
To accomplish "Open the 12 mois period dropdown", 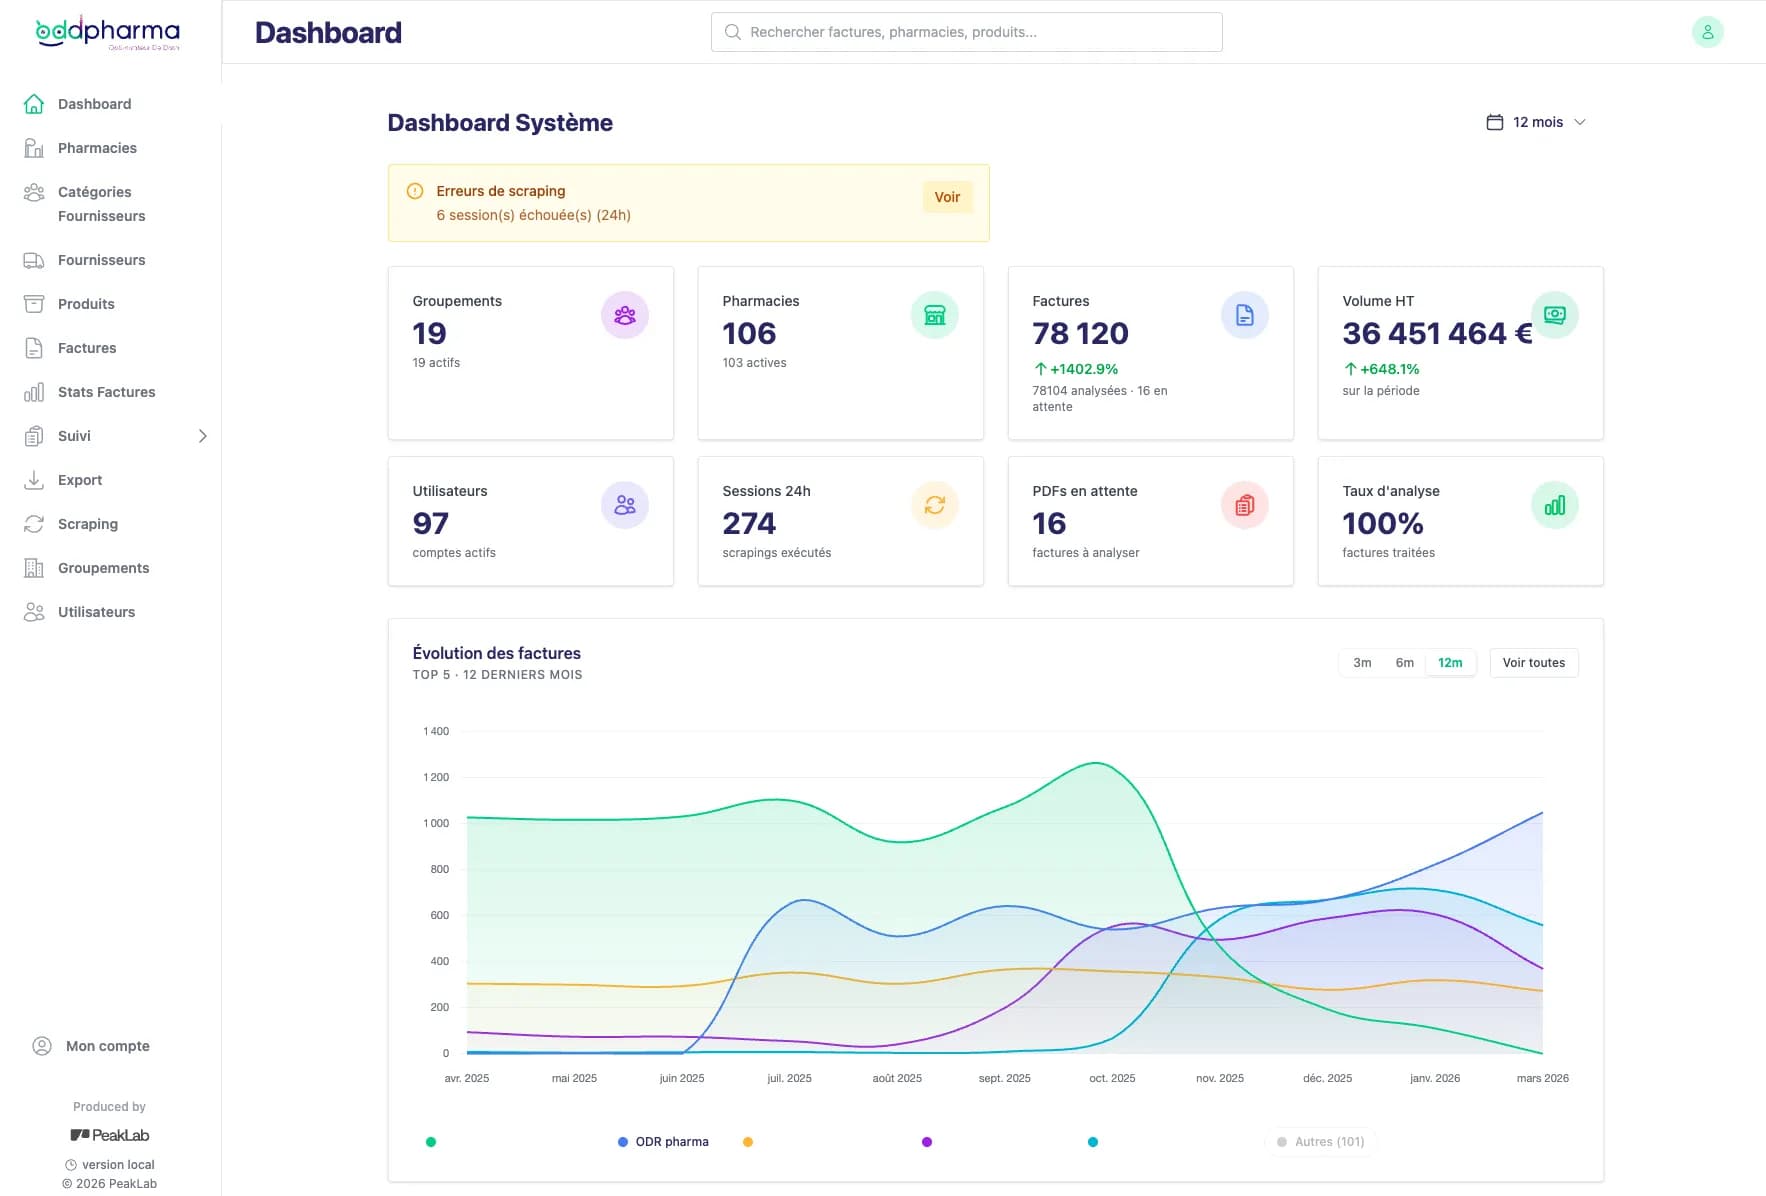I will (x=1536, y=122).
